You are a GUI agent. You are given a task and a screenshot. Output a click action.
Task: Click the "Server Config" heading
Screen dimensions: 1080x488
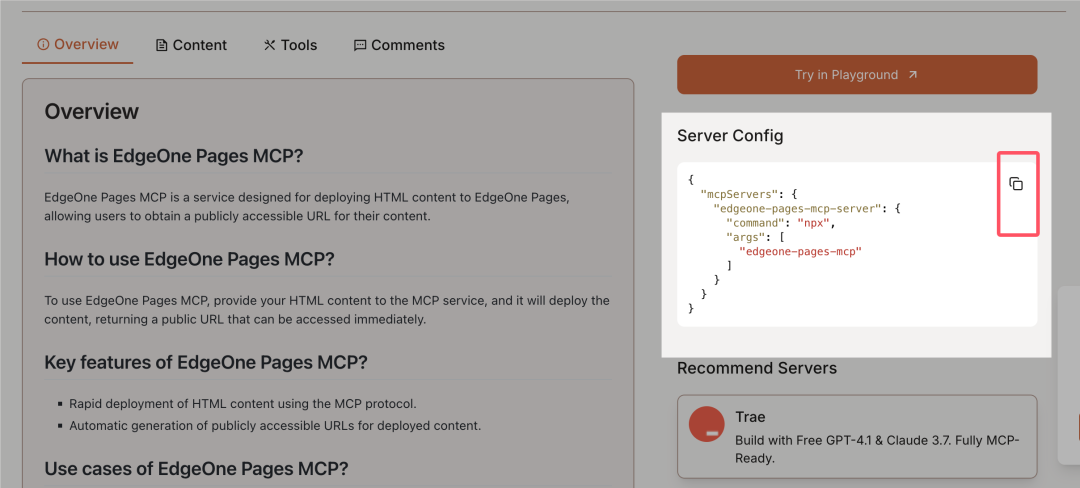pyautogui.click(x=730, y=136)
